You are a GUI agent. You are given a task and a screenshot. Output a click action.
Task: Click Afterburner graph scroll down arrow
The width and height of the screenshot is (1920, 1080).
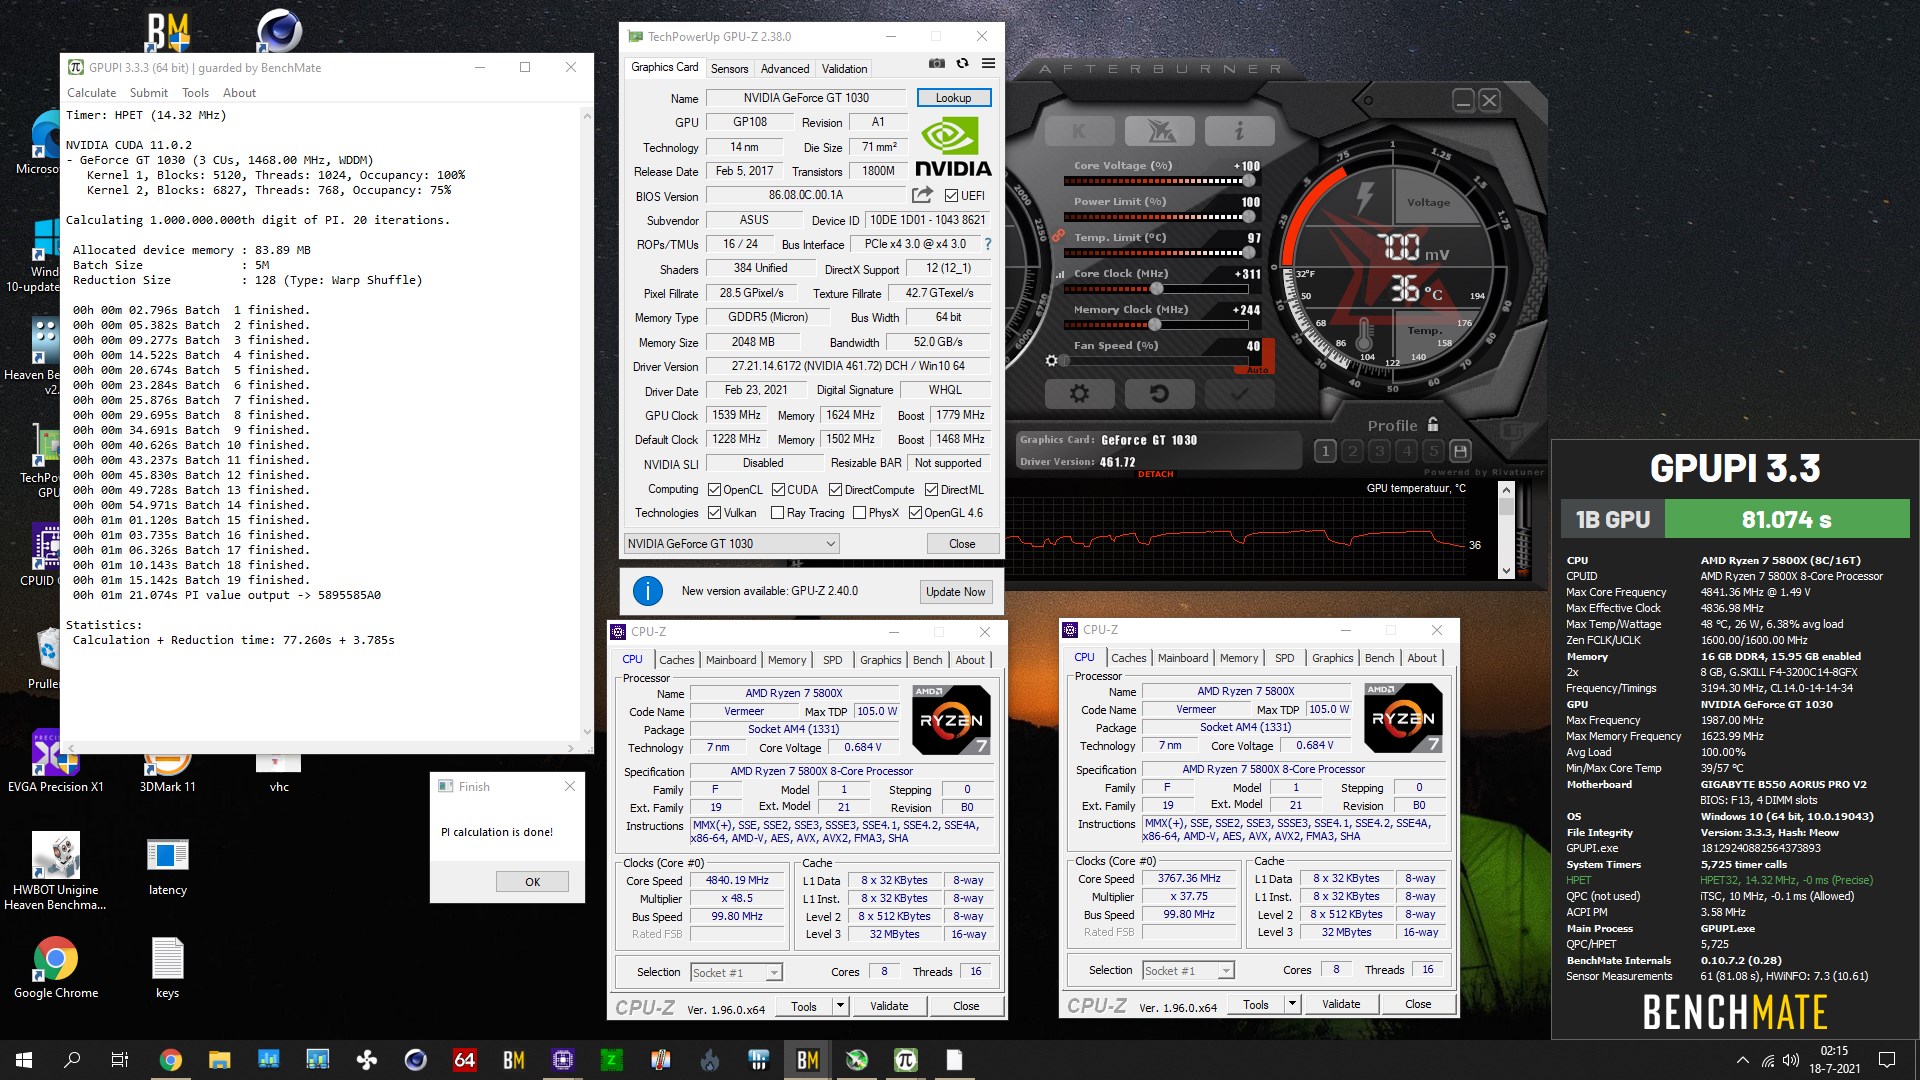1507,571
